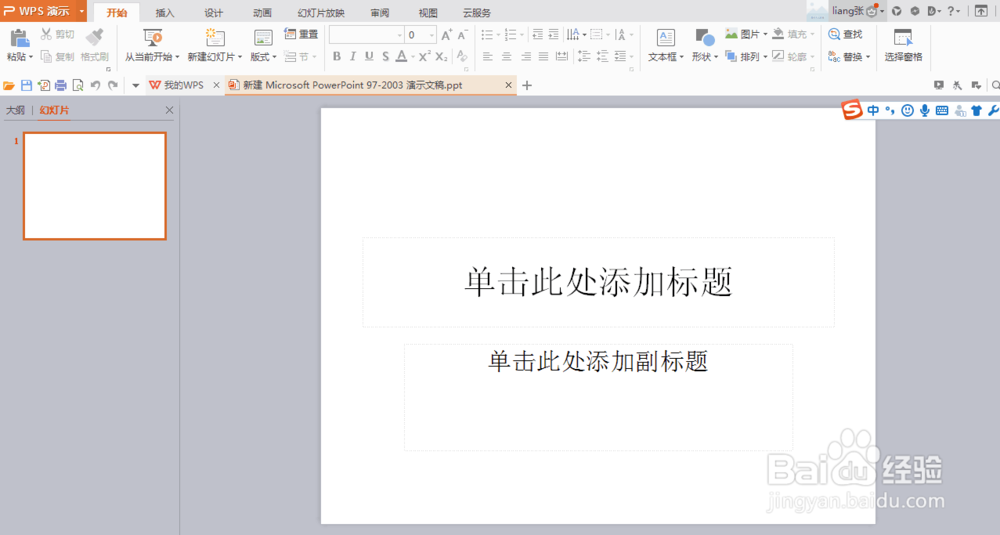
Task: Toggle text shadow (S) formatting
Action: 385,57
